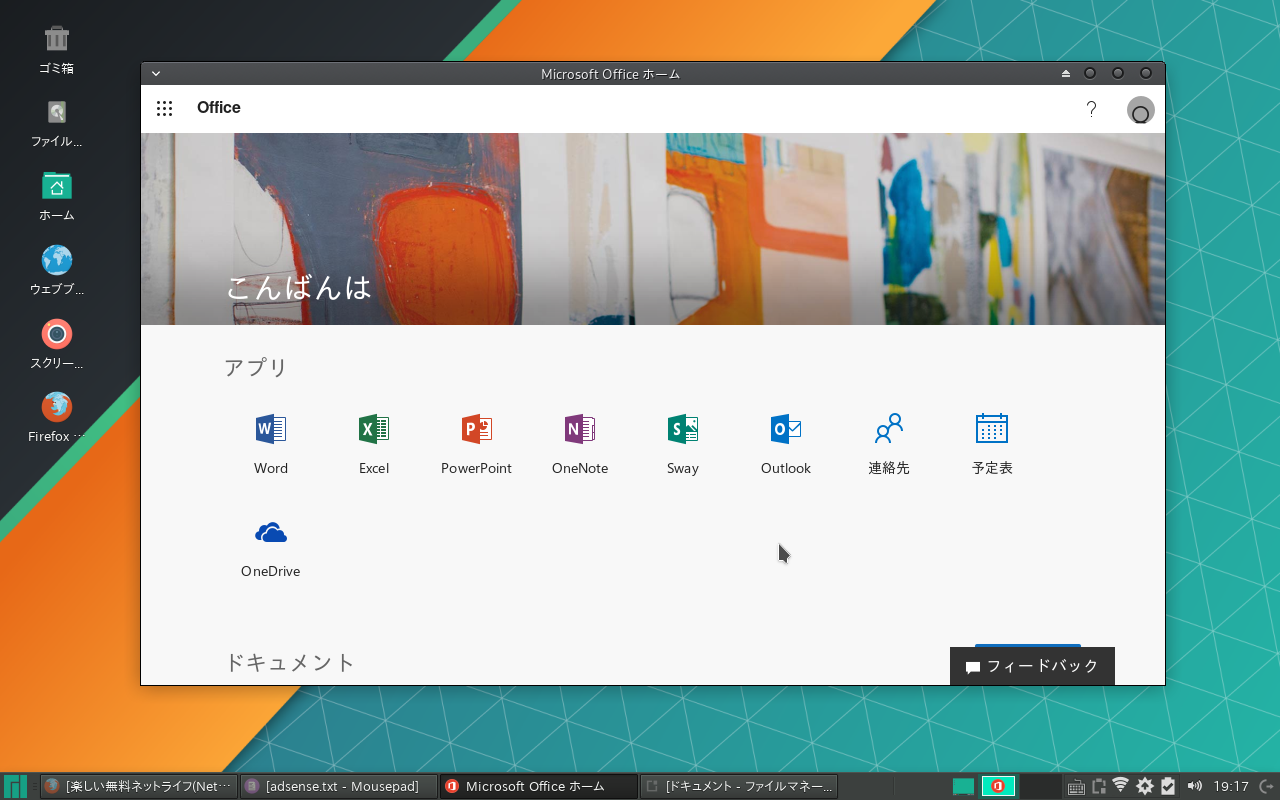The height and width of the screenshot is (800, 1280).
Task: Click the フィードバック feedback button
Action: pyautogui.click(x=1032, y=666)
